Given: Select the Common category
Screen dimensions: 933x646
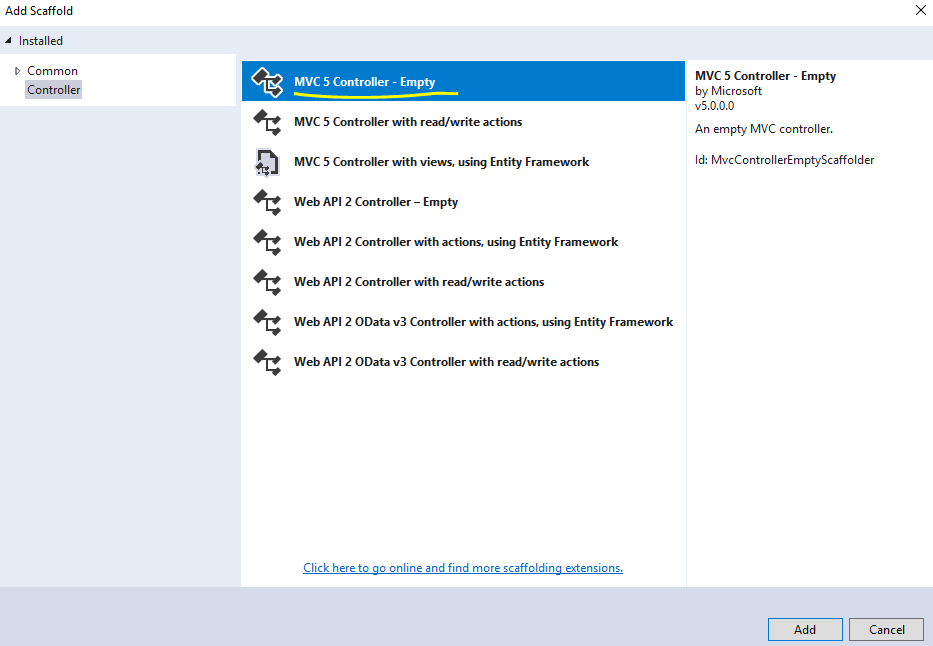Looking at the screenshot, I should coord(52,71).
